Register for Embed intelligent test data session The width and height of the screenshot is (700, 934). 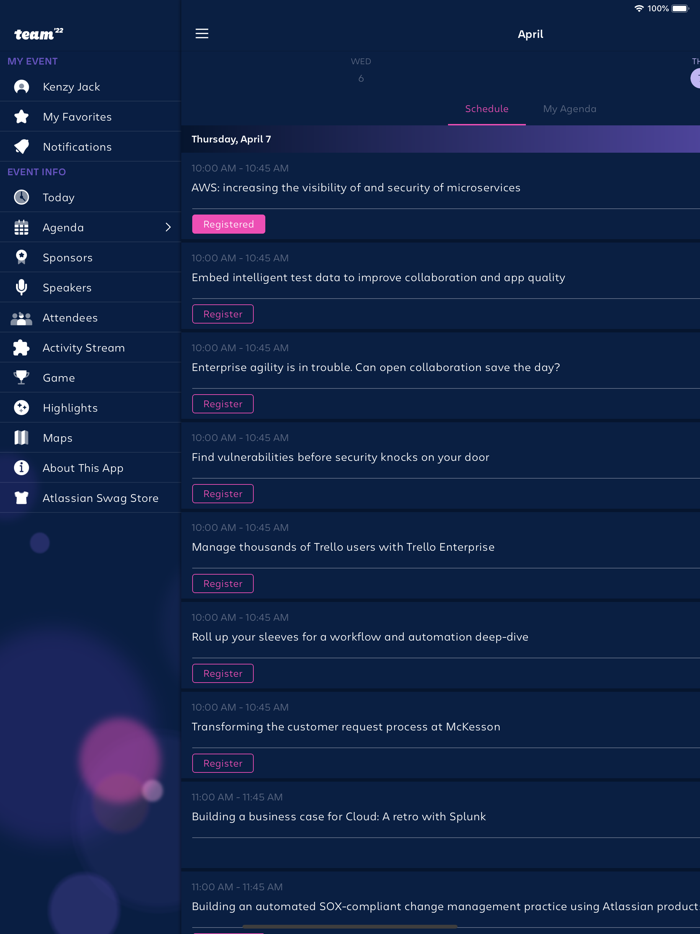click(223, 314)
